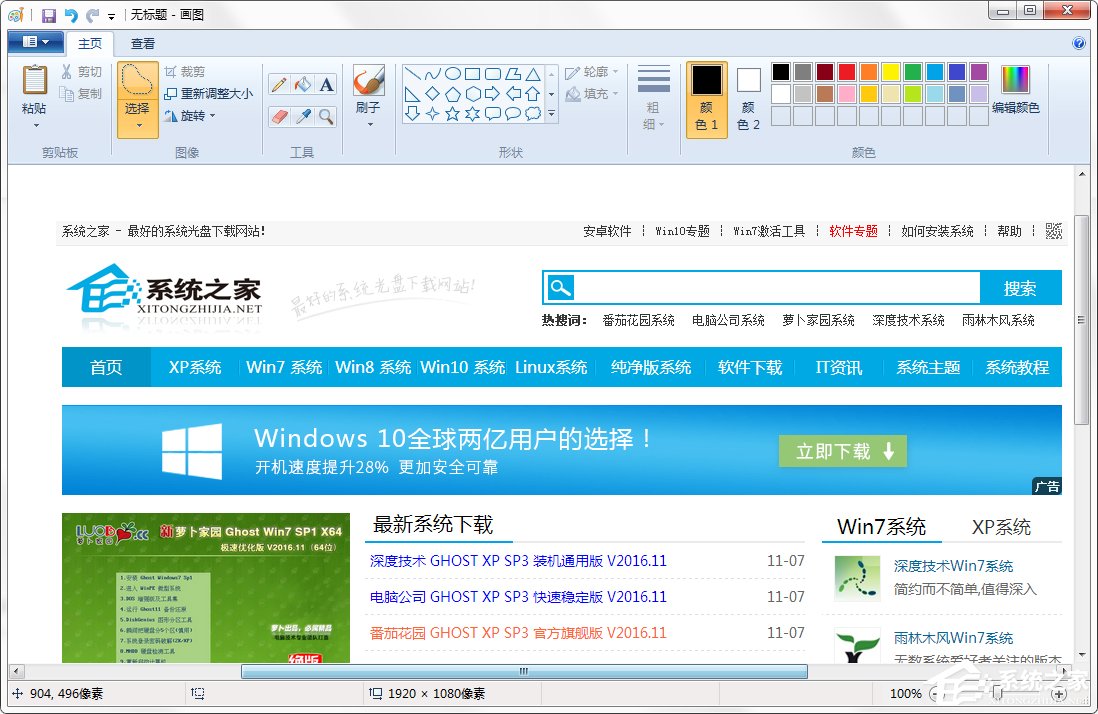The height and width of the screenshot is (714, 1098).
Task: Select the red color swatch in the palette
Action: [x=845, y=72]
